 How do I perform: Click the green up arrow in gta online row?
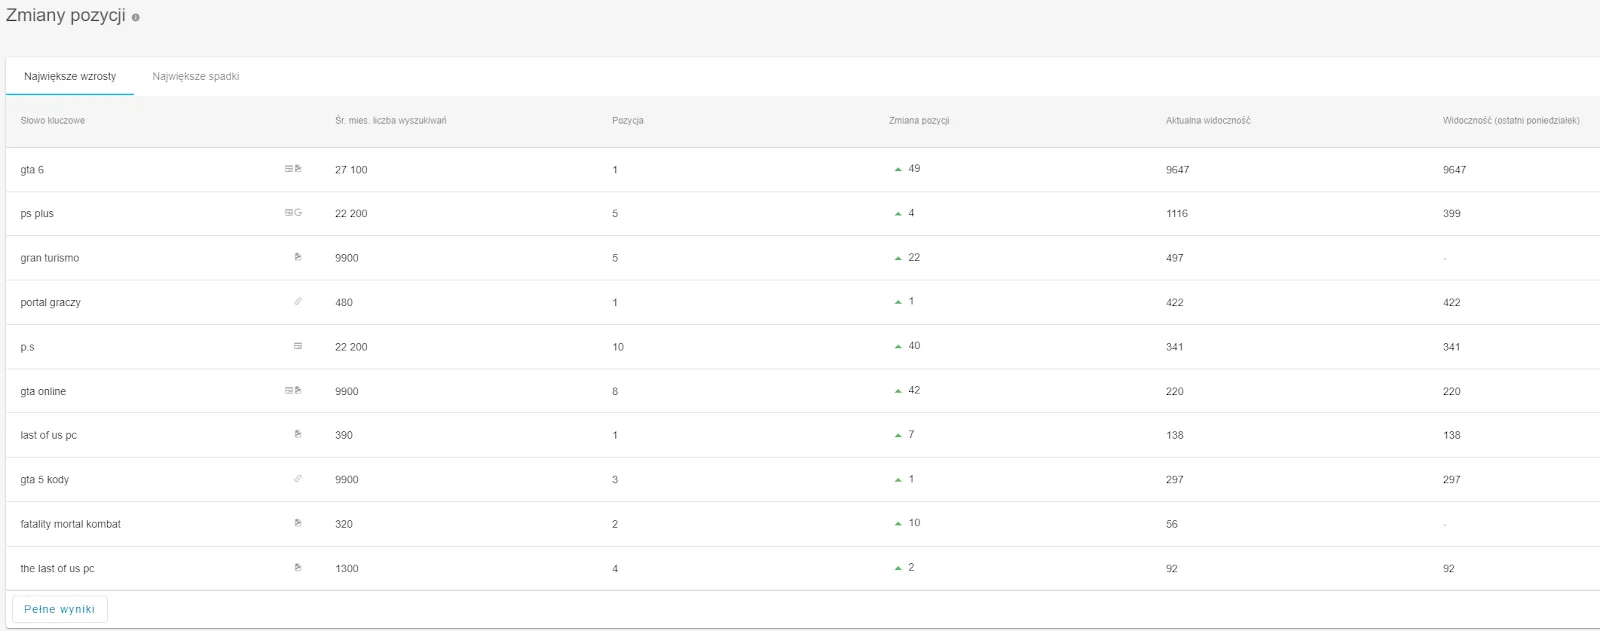point(898,391)
